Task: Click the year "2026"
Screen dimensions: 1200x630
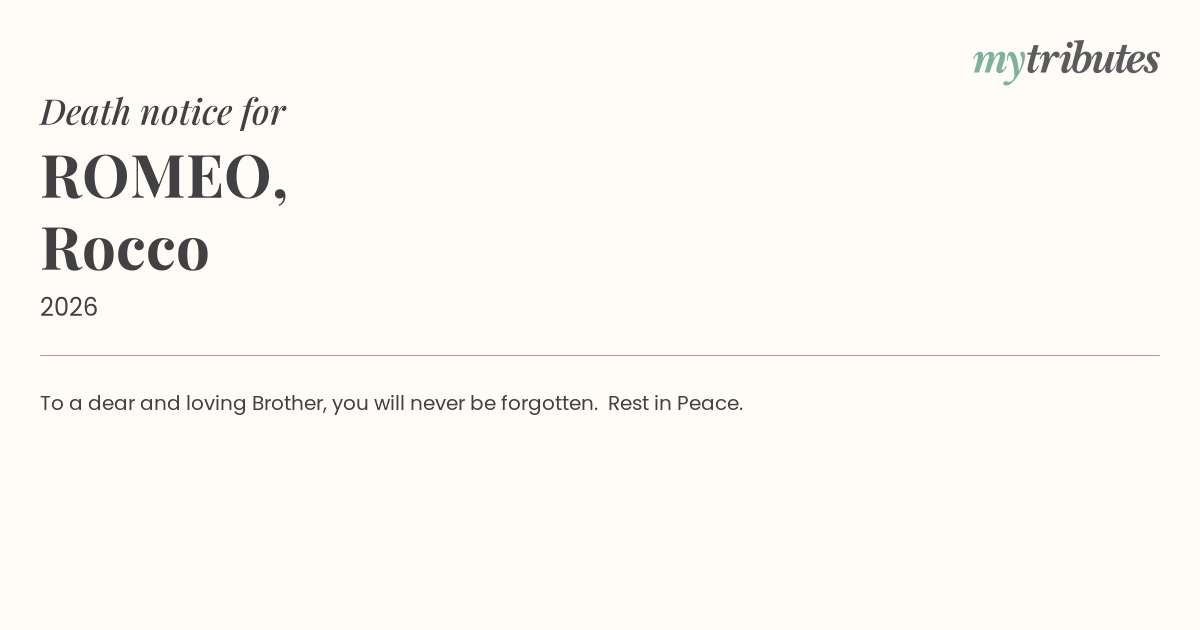Action: click(x=69, y=307)
